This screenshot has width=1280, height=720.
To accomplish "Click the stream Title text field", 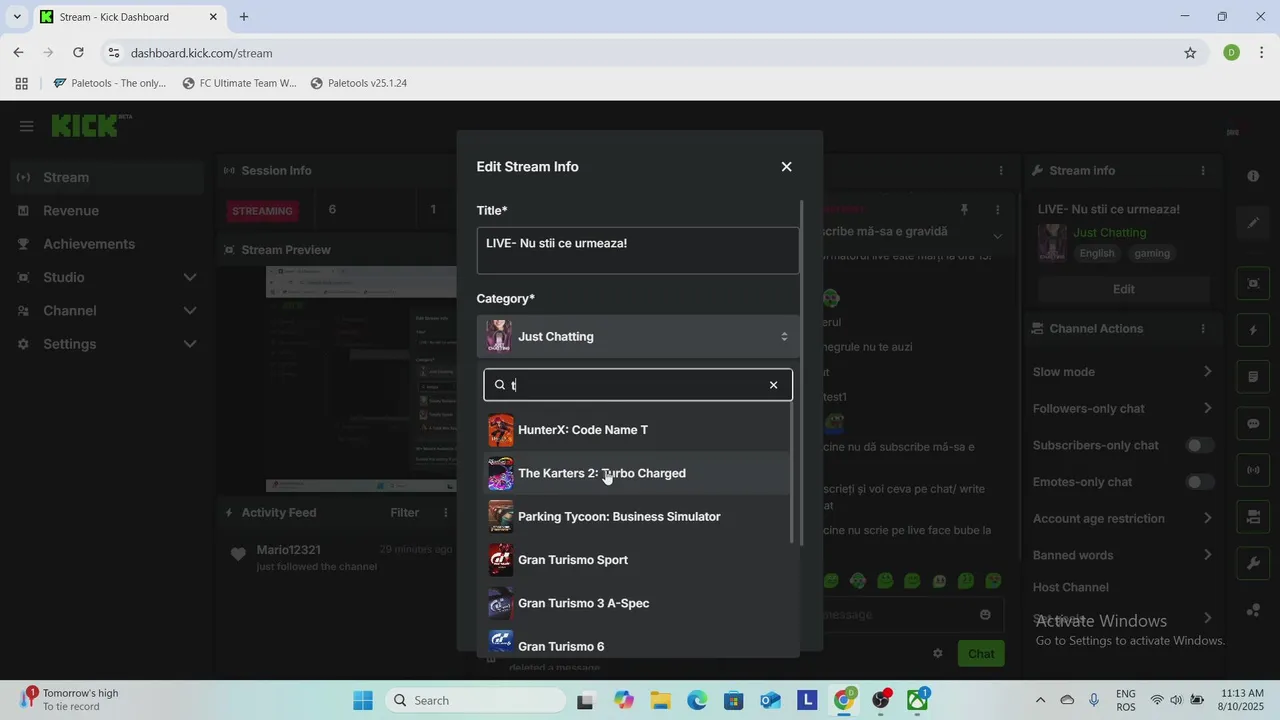I will point(638,250).
